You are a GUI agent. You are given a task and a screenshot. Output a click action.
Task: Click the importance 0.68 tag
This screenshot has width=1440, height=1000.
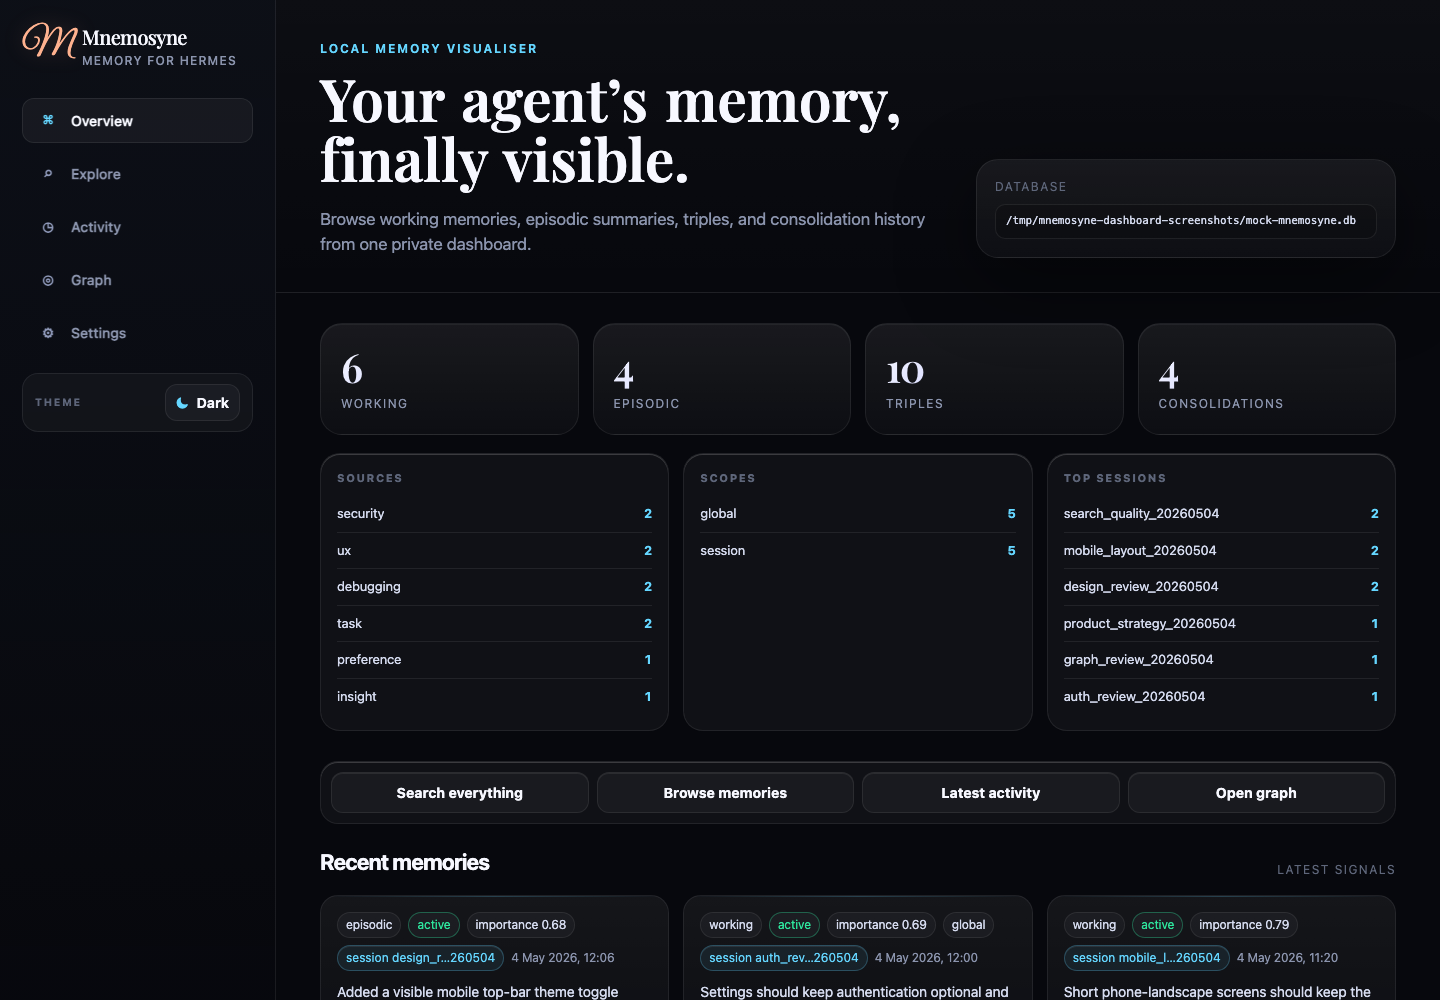[x=521, y=925]
